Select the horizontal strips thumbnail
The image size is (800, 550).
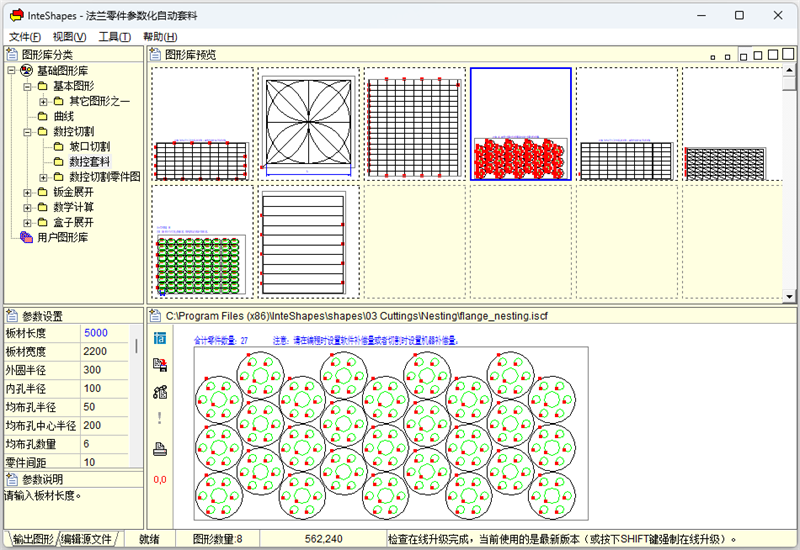point(308,242)
